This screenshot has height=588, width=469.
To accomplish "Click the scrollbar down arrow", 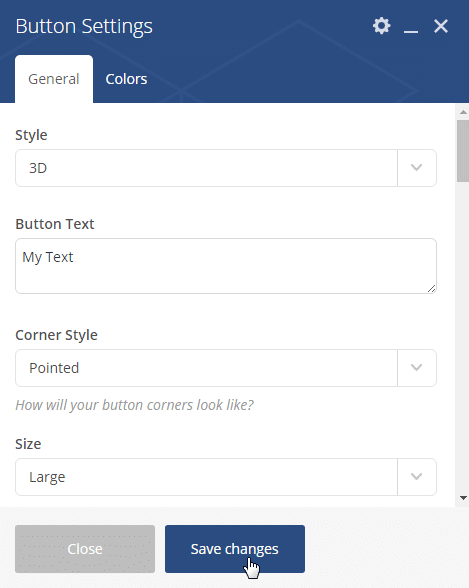I will (463, 498).
